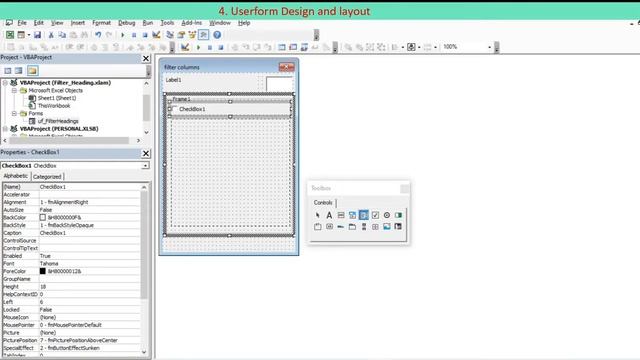Expand VBAProject (PERSONAL.XLSB) node
Viewport: 640px width, 360px height.
click(5, 129)
